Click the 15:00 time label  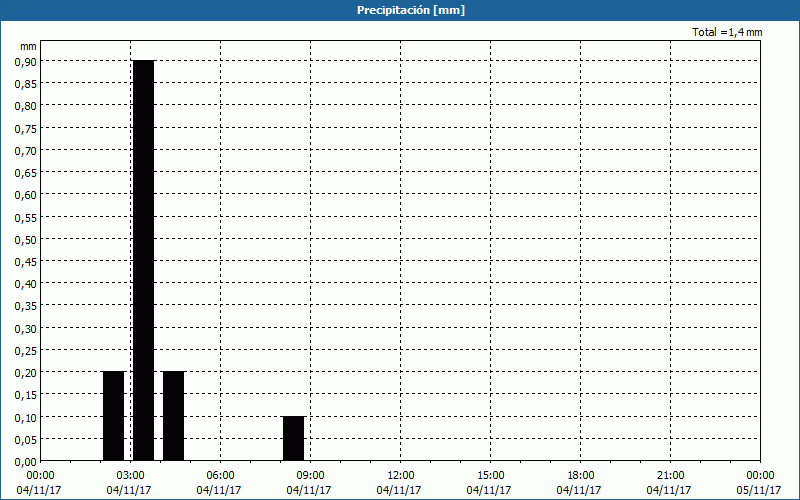490,476
